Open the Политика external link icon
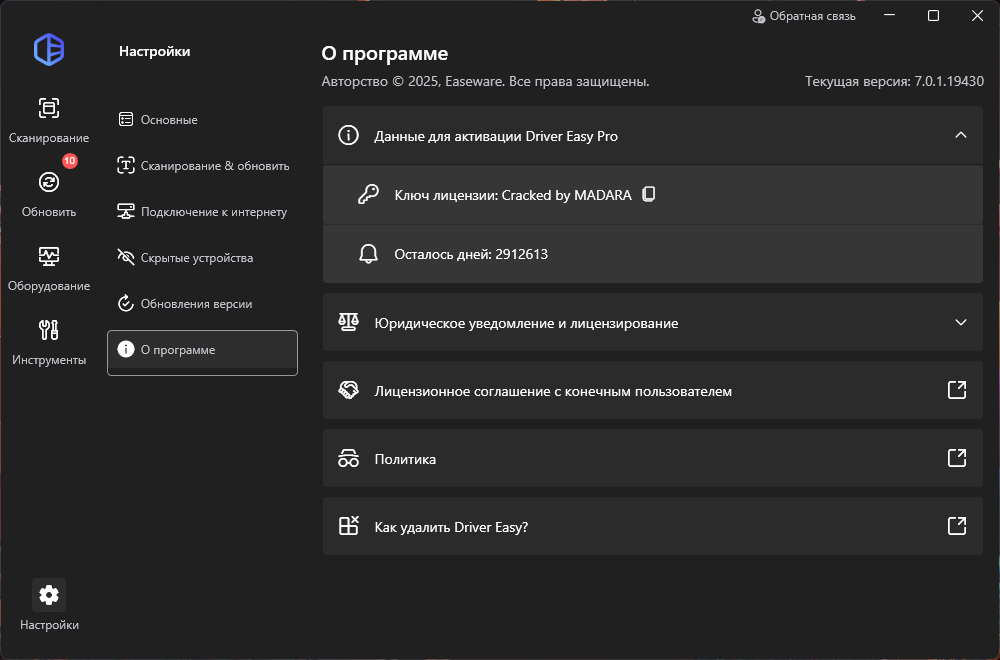This screenshot has height=660, width=1000. [957, 458]
